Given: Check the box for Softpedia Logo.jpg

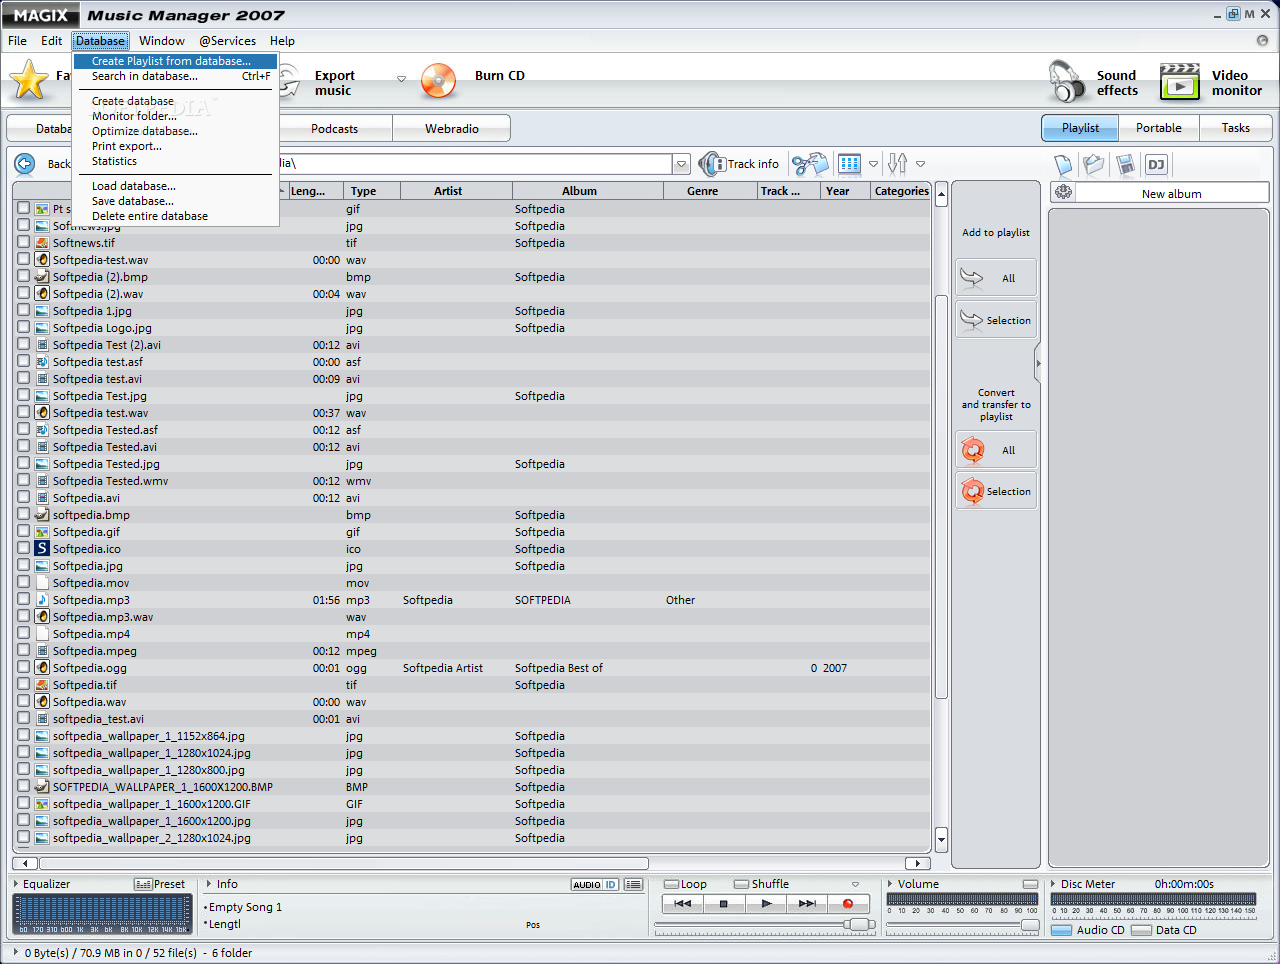Looking at the screenshot, I should tap(23, 327).
